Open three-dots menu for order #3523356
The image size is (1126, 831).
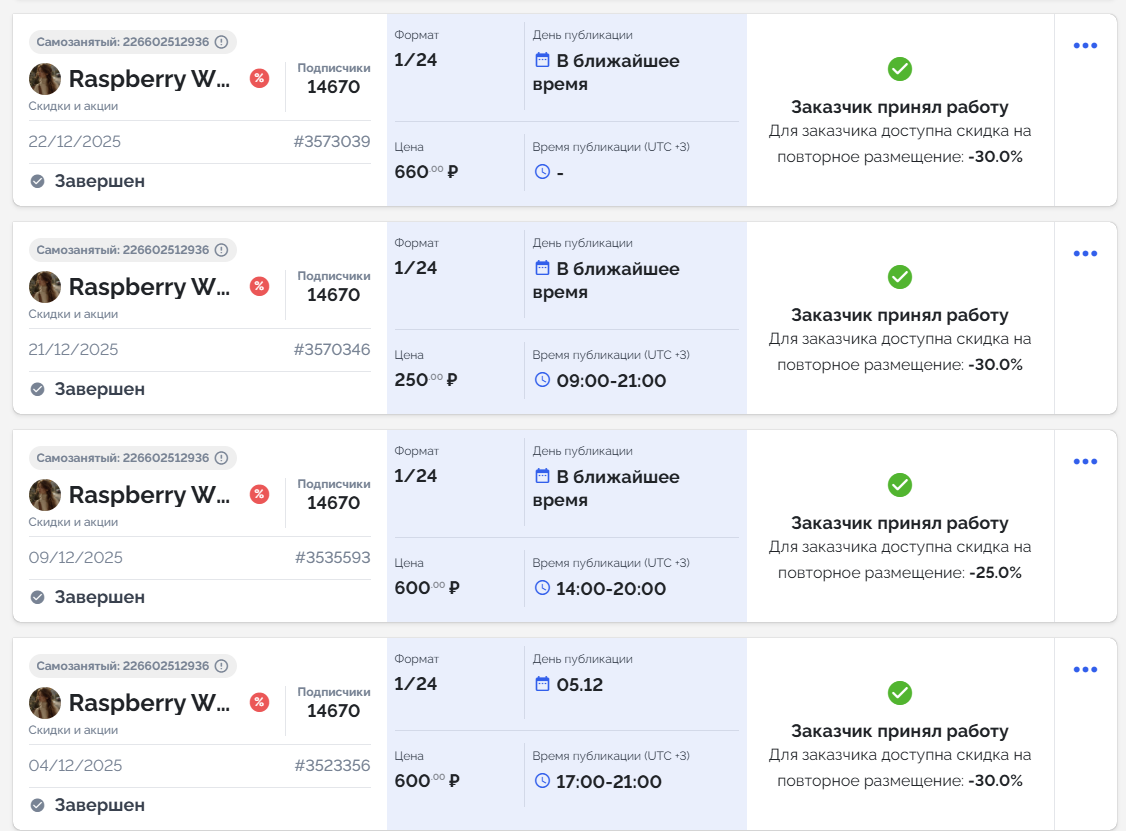tap(1085, 669)
